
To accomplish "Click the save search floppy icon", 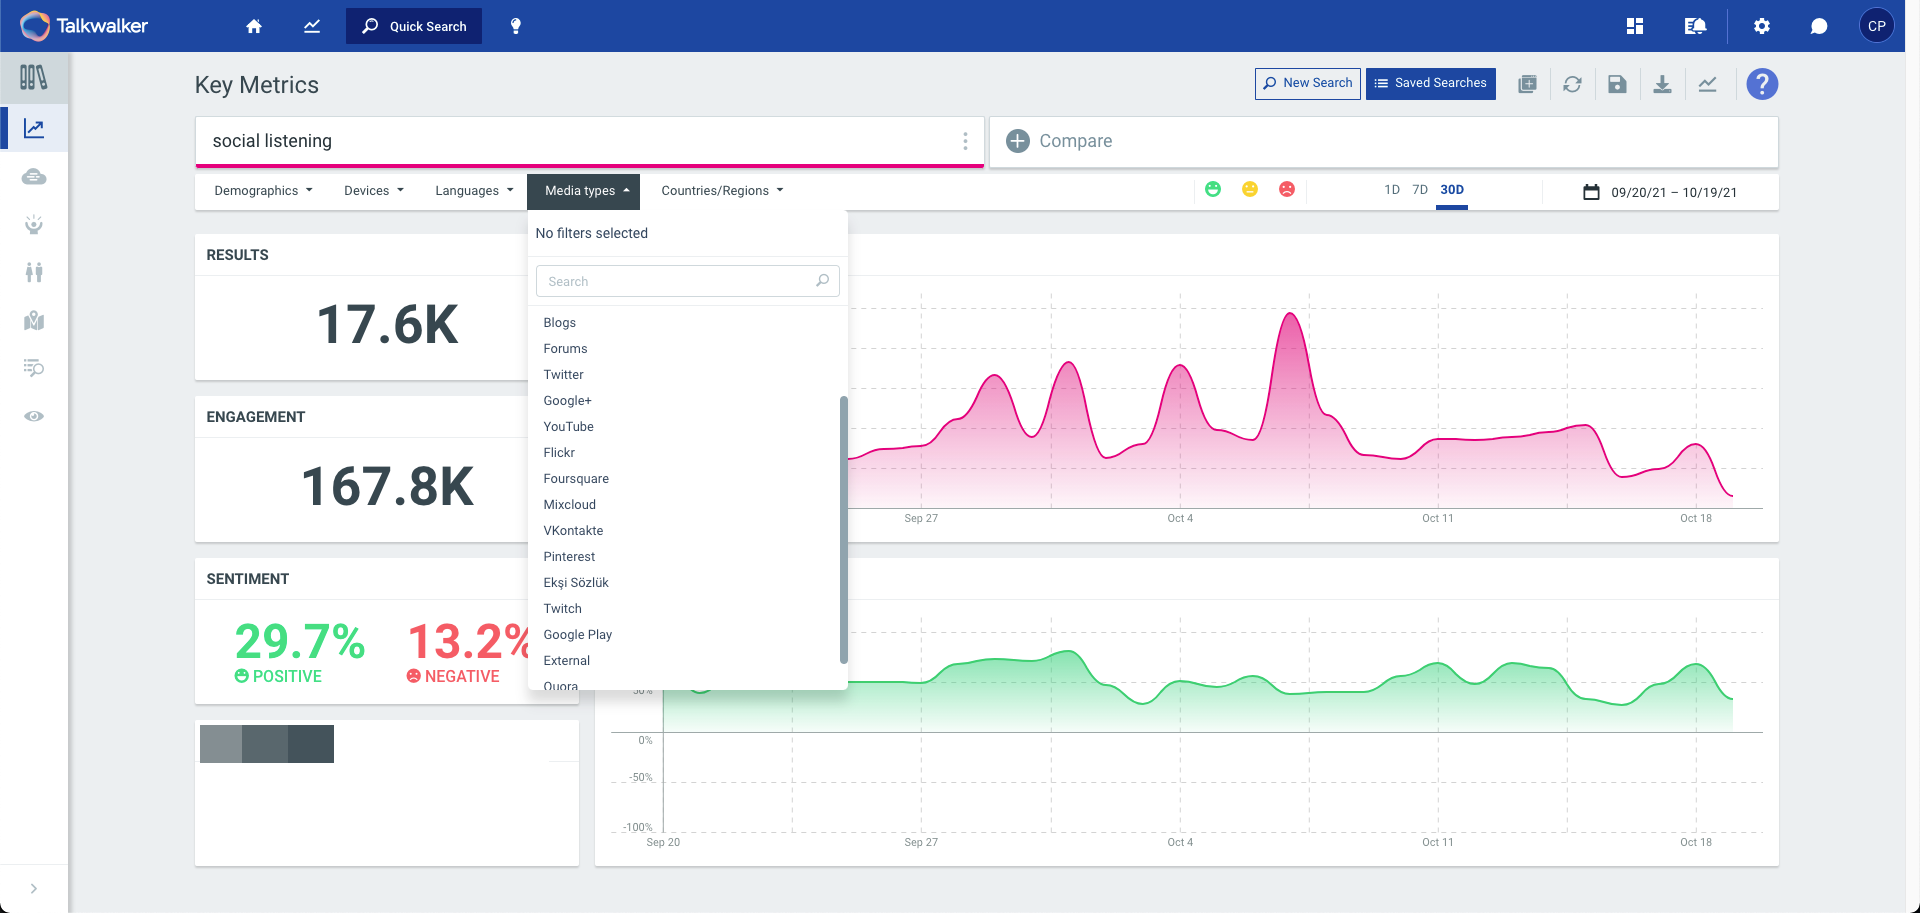I will pyautogui.click(x=1617, y=84).
